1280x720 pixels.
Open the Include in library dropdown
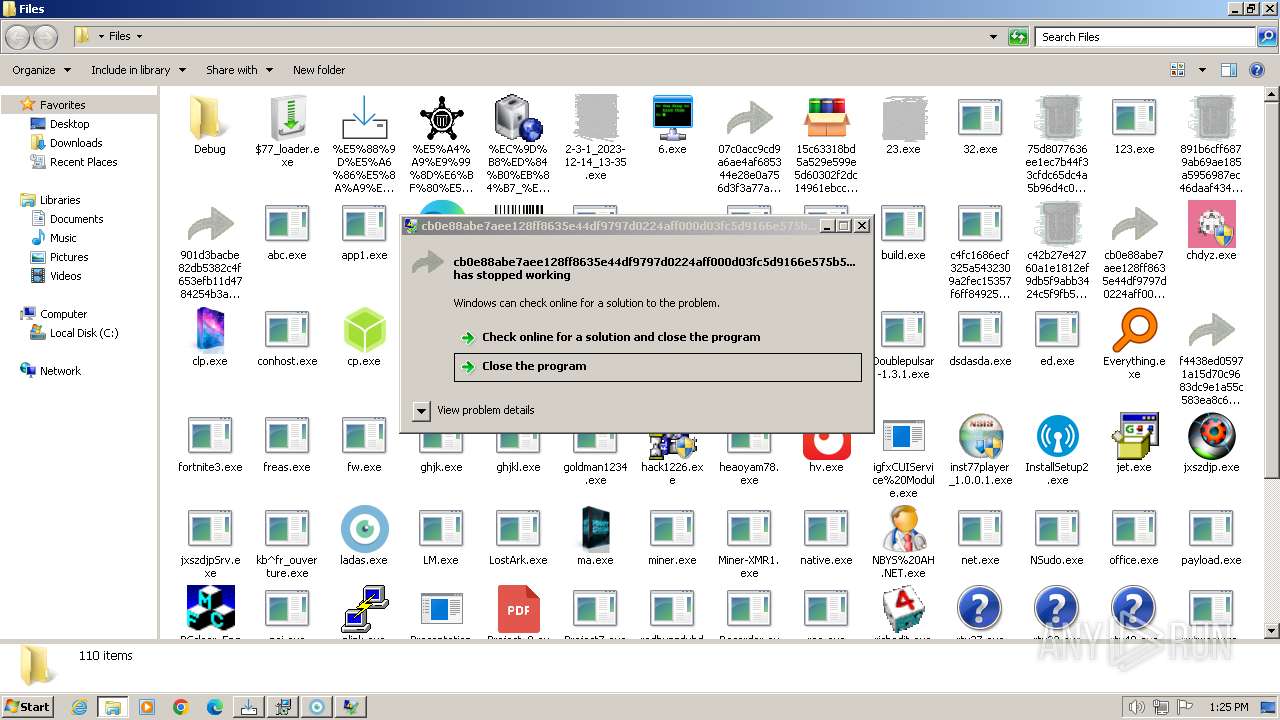click(138, 70)
